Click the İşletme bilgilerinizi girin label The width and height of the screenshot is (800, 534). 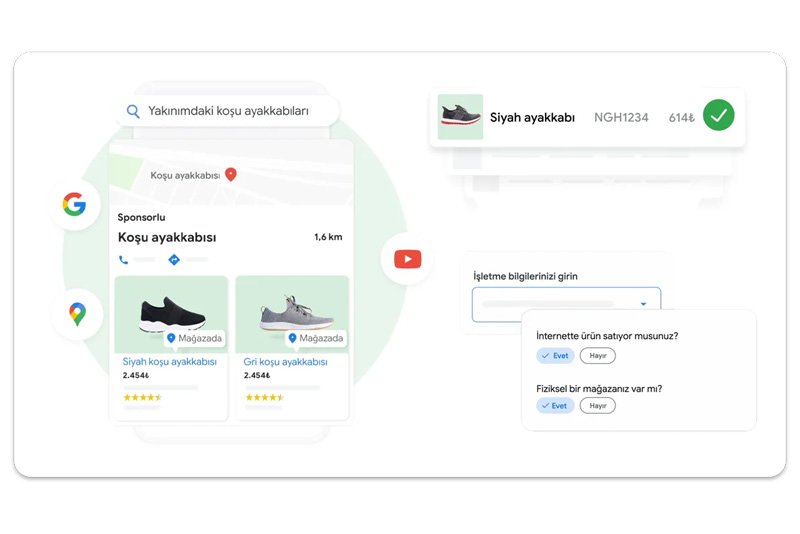(x=526, y=276)
